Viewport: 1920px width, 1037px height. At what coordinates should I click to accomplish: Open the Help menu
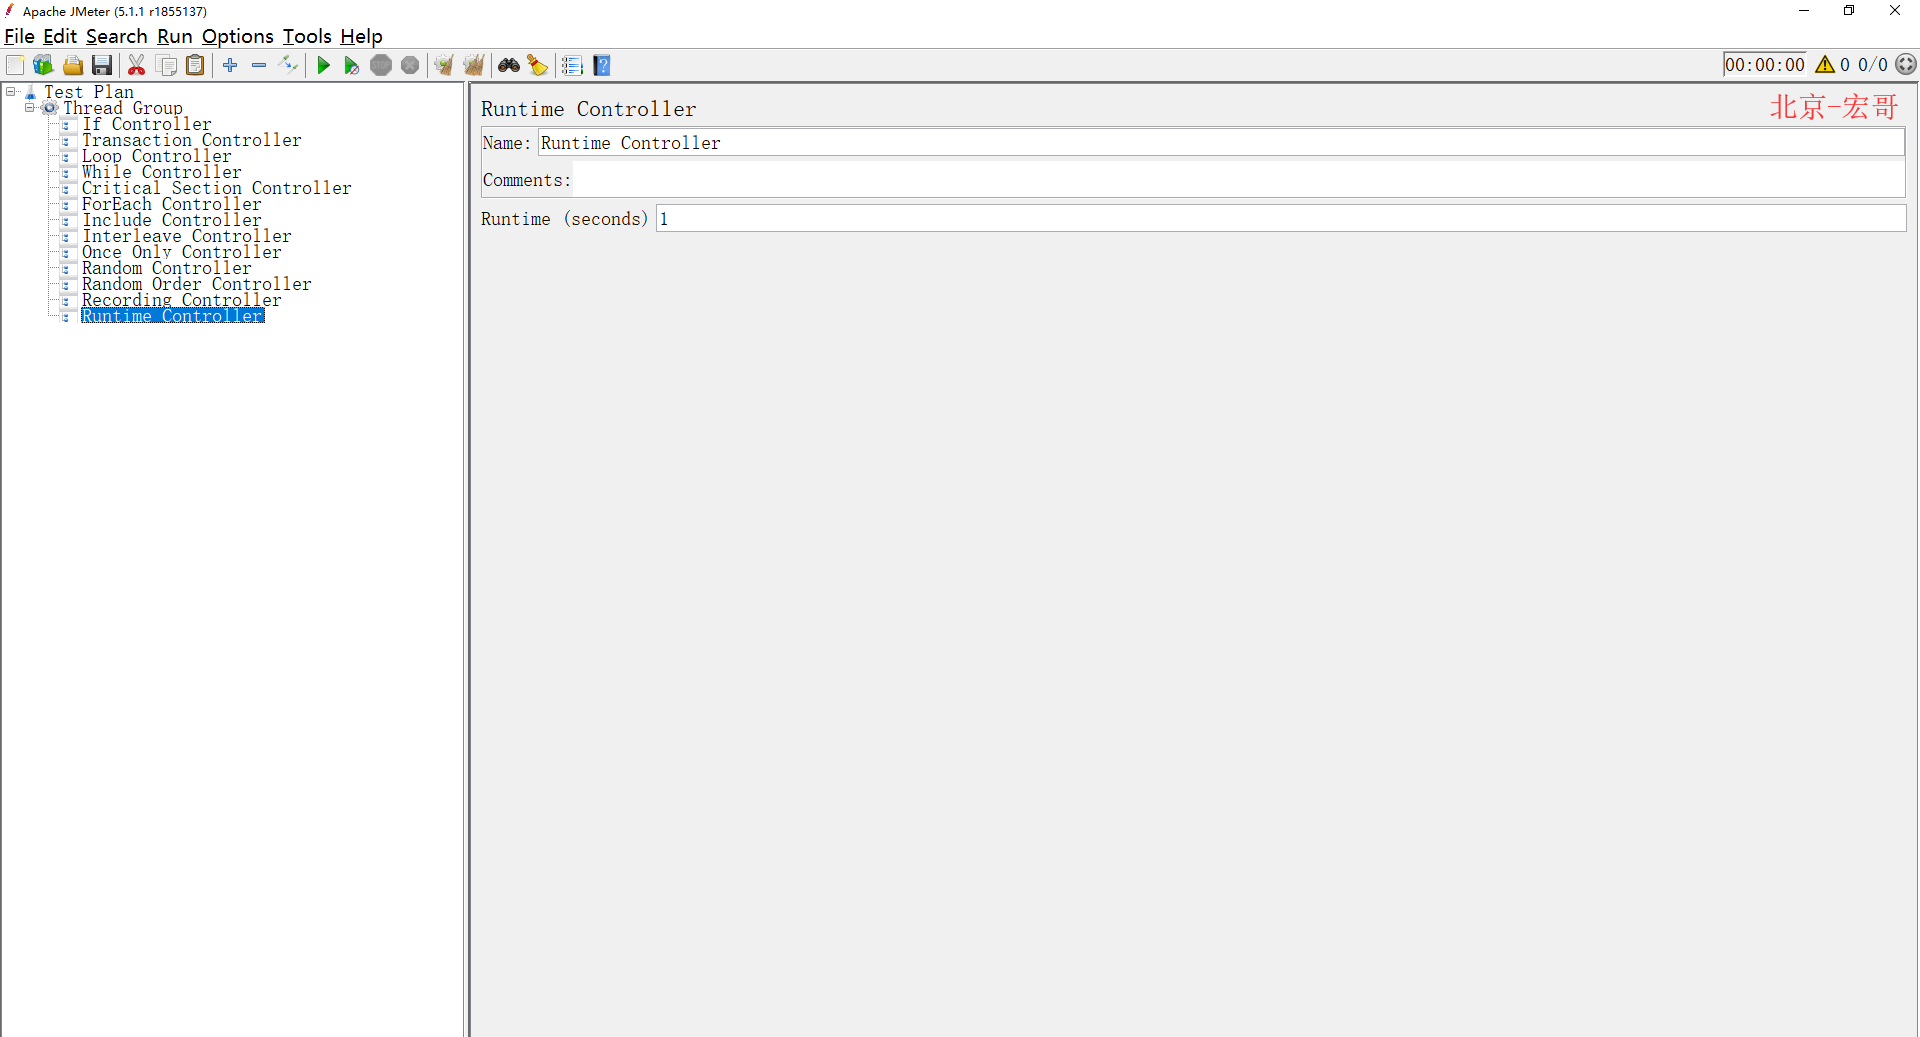pyautogui.click(x=361, y=36)
